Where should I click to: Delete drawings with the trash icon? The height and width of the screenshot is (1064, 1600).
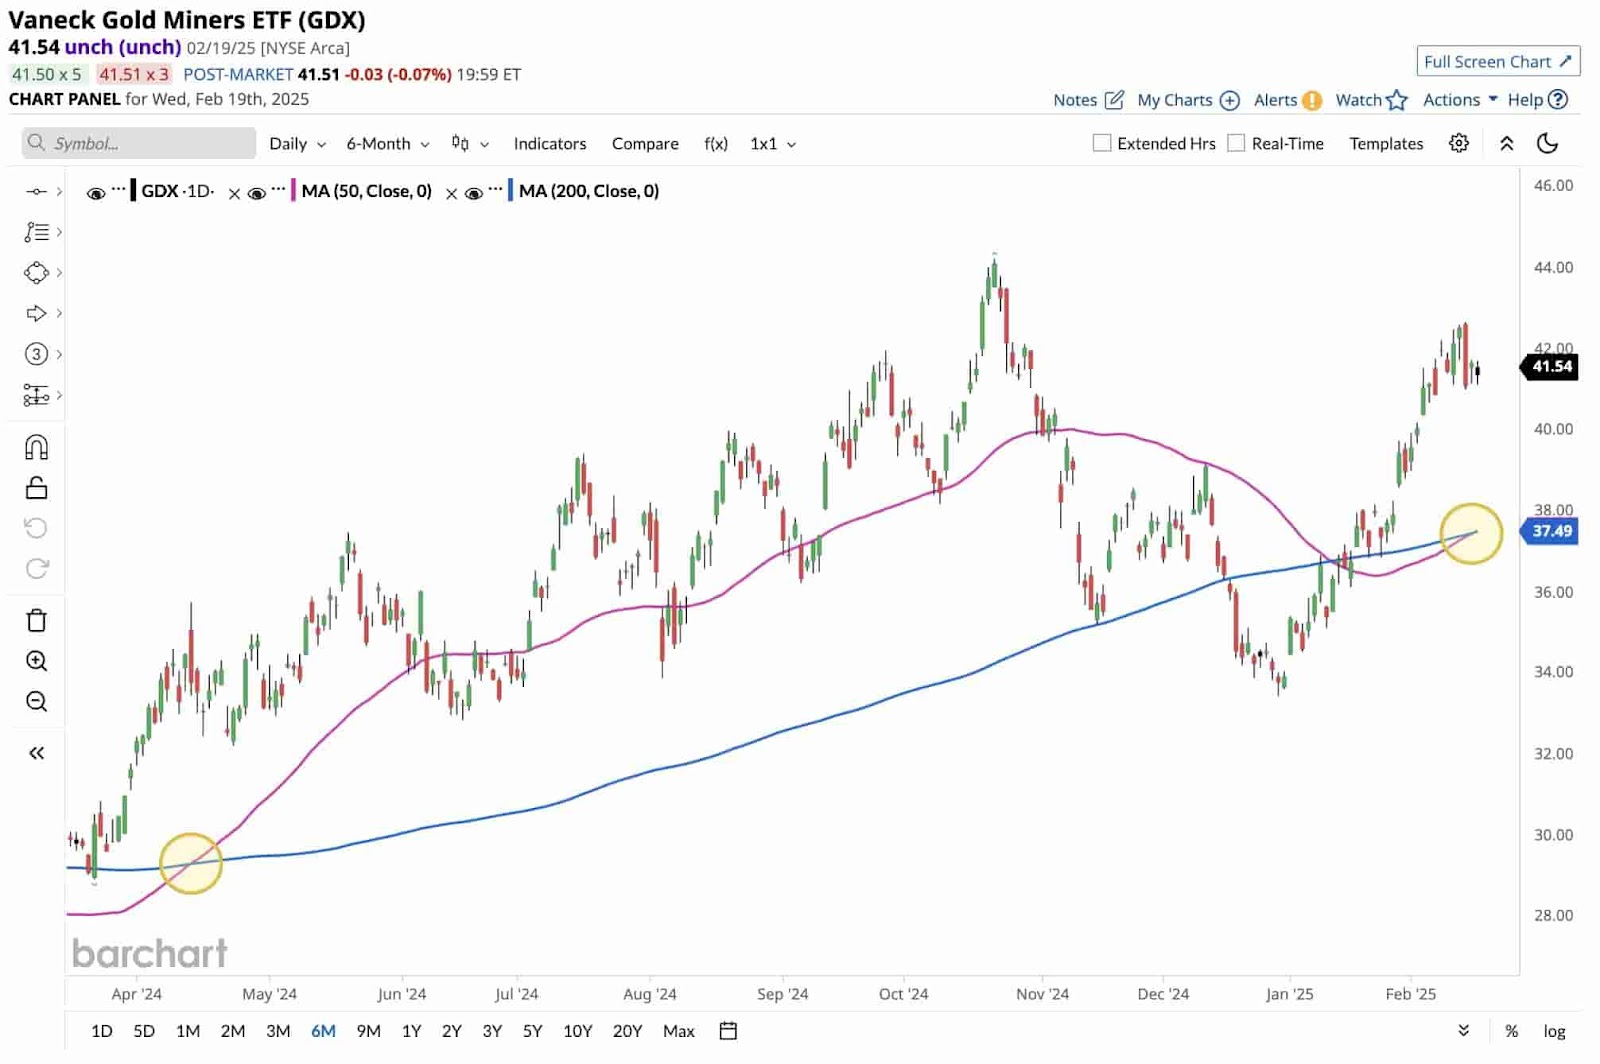(36, 620)
